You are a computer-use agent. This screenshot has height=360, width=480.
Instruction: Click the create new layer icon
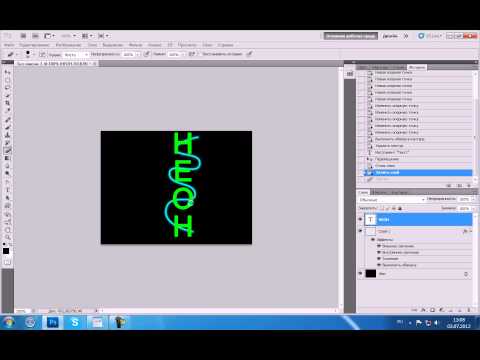(460, 310)
